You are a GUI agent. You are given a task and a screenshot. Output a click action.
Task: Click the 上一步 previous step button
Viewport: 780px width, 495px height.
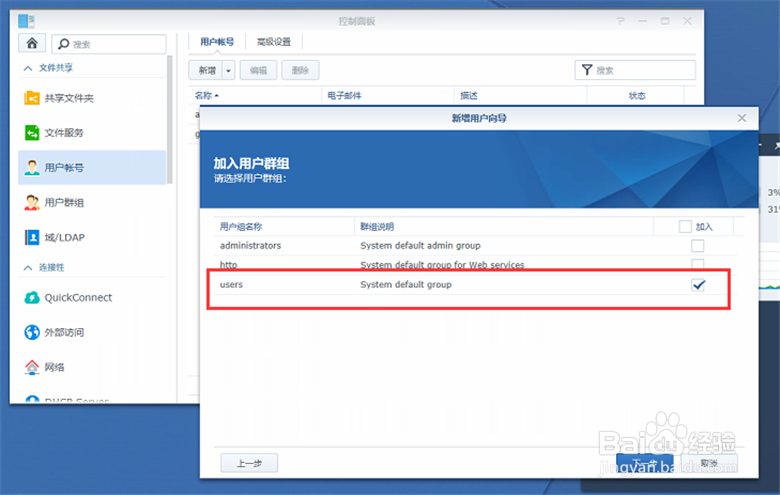[249, 463]
